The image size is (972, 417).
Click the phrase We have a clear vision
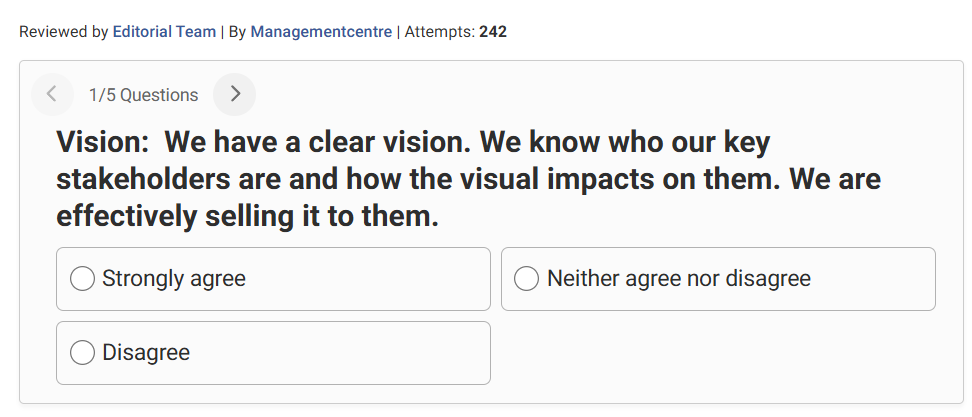[x=311, y=142]
